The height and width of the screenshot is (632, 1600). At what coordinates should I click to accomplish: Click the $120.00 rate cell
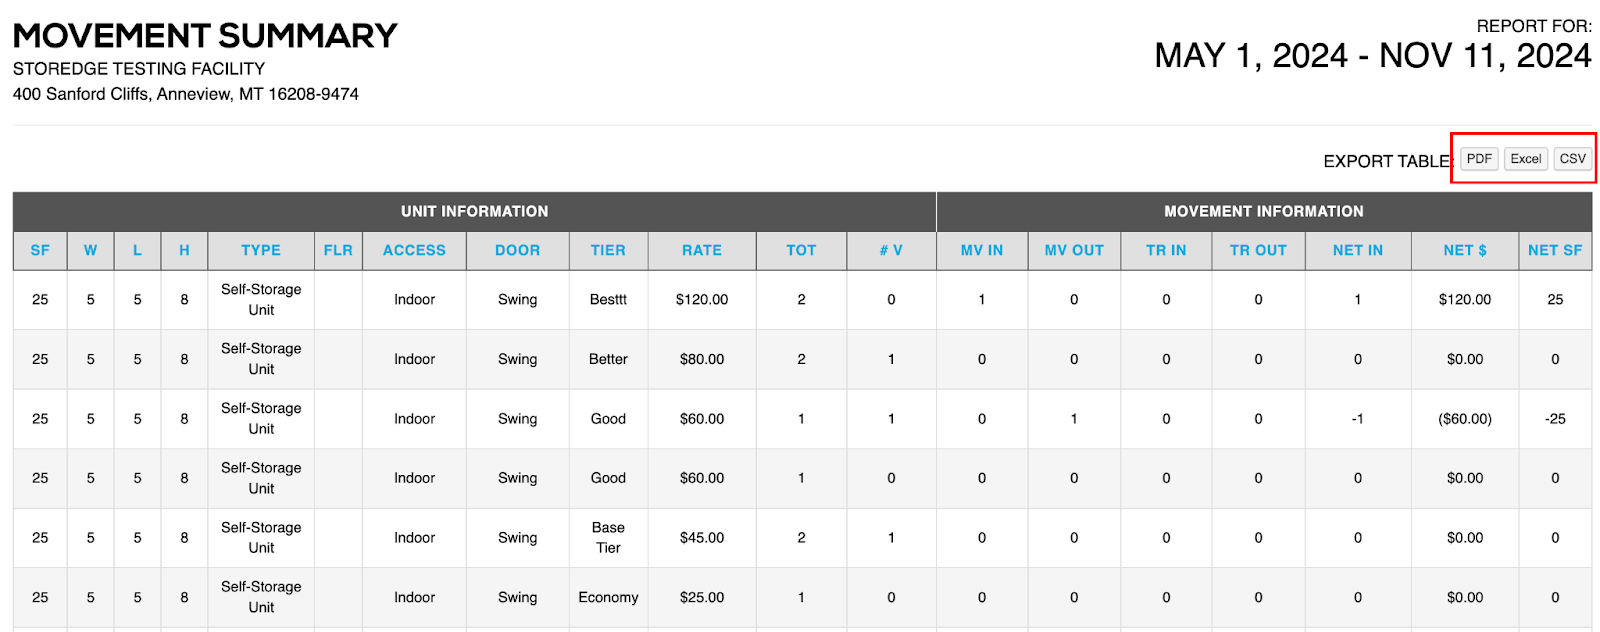[x=702, y=300]
